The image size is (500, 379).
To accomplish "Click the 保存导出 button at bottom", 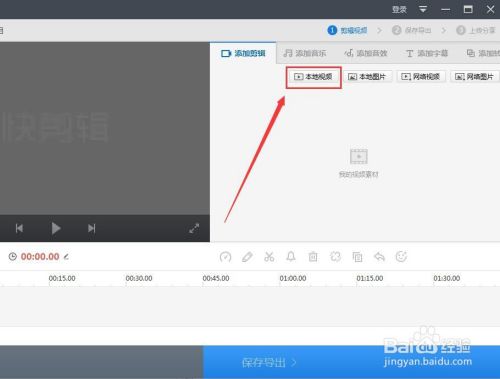I will (x=269, y=362).
